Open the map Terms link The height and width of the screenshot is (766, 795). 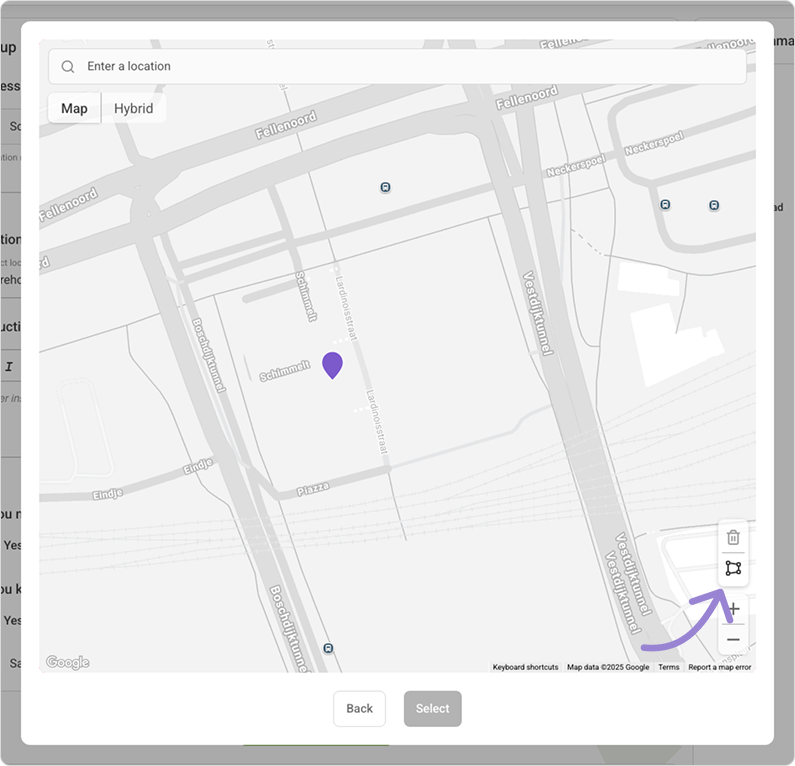(x=668, y=667)
